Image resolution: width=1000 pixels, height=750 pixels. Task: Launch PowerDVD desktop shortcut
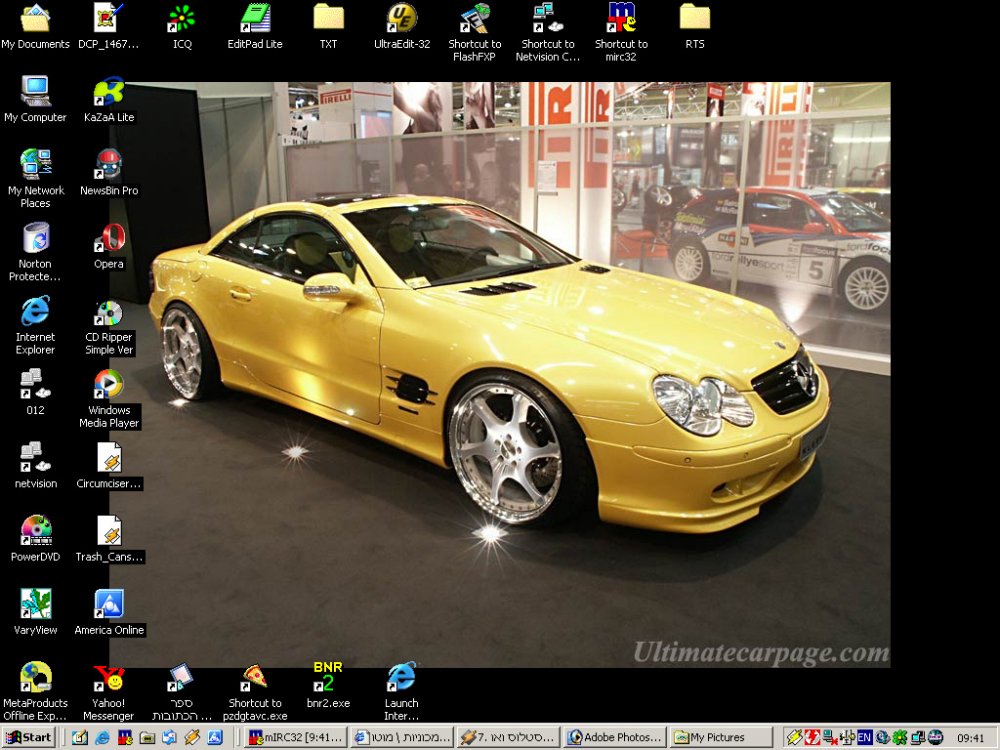[x=35, y=540]
